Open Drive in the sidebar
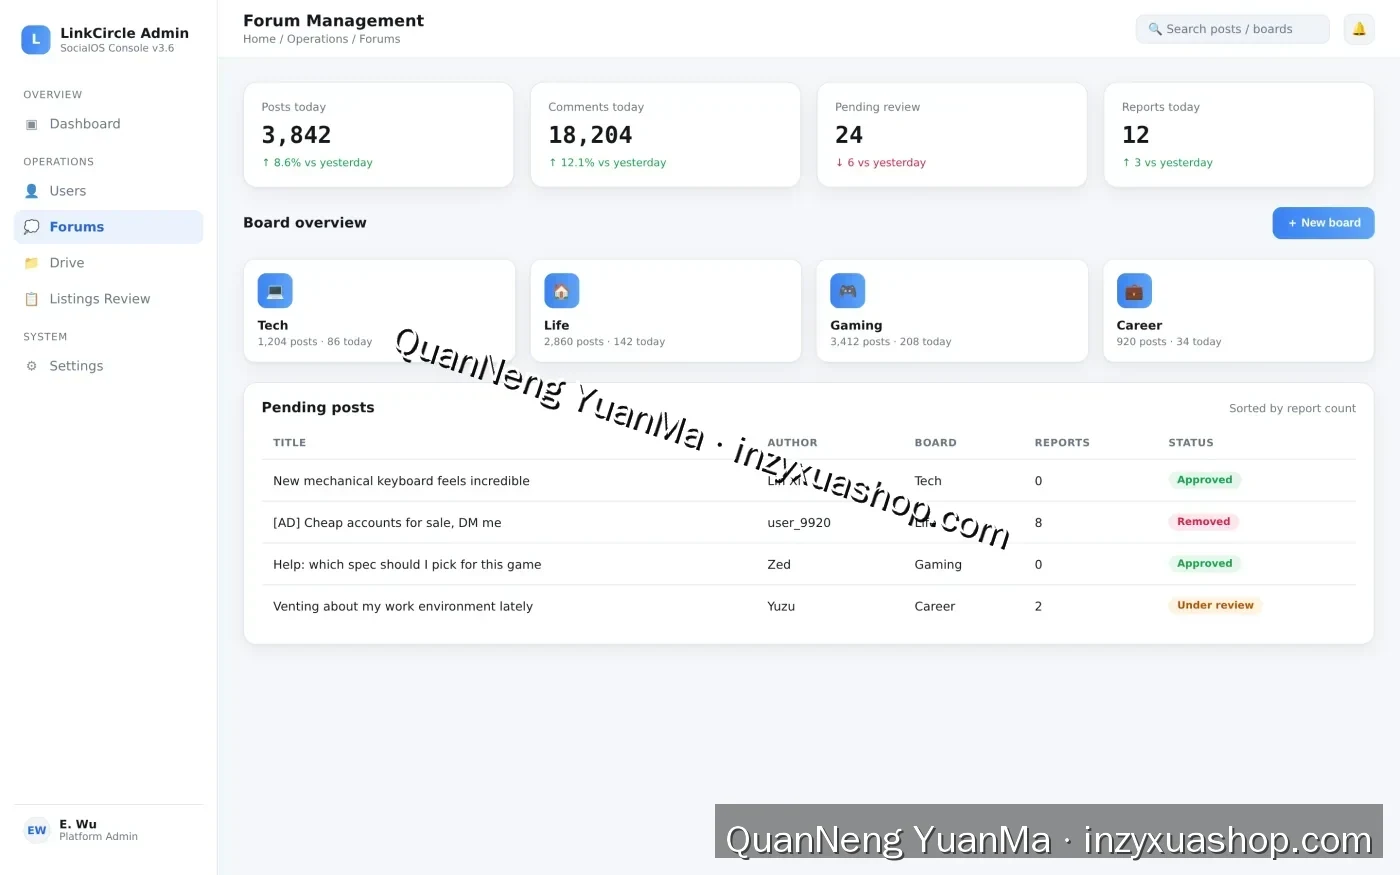Viewport: 1400px width, 875px height. [108, 263]
